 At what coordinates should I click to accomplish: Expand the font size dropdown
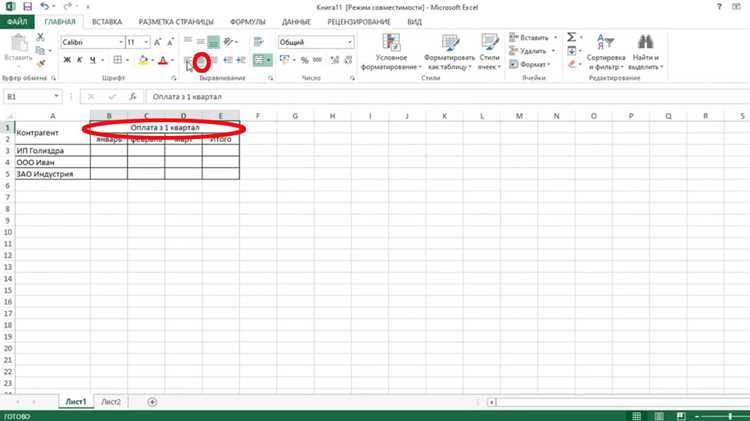pyautogui.click(x=146, y=42)
